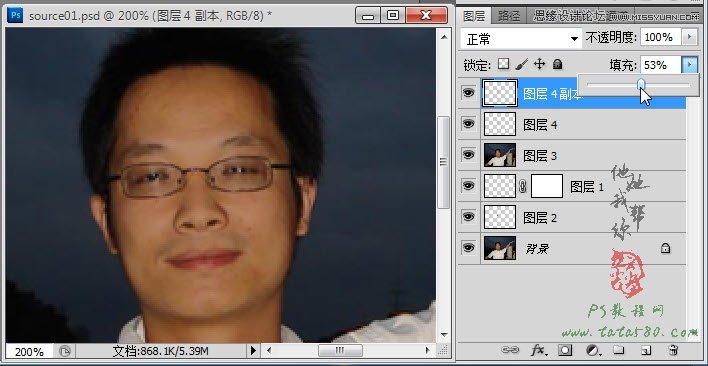Screen dimensions: 708x366
Task: Switch to the 图层 tab
Action: point(474,16)
